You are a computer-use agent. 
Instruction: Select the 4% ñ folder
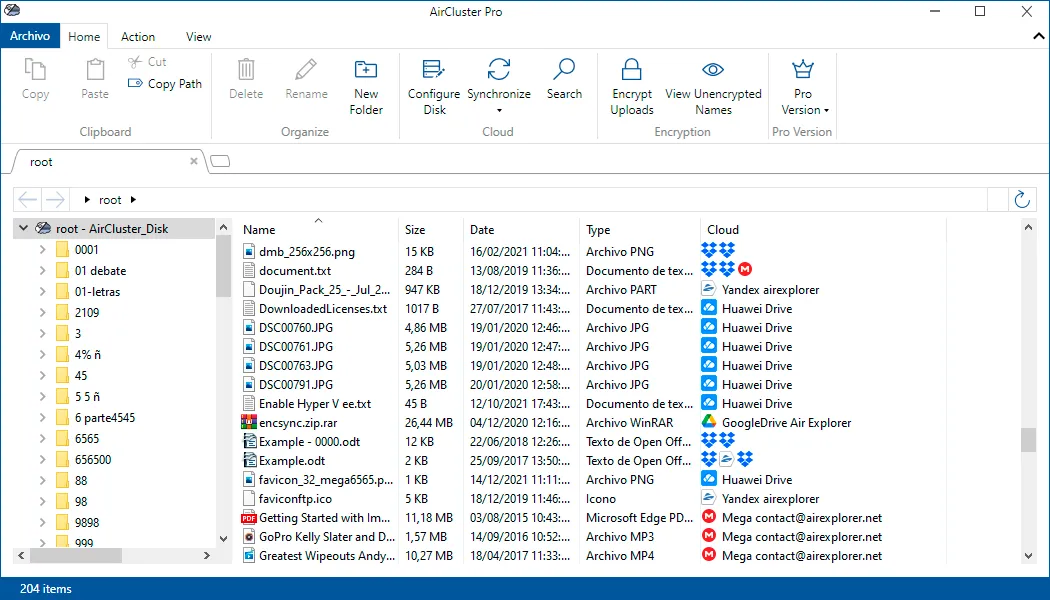[x=88, y=355]
